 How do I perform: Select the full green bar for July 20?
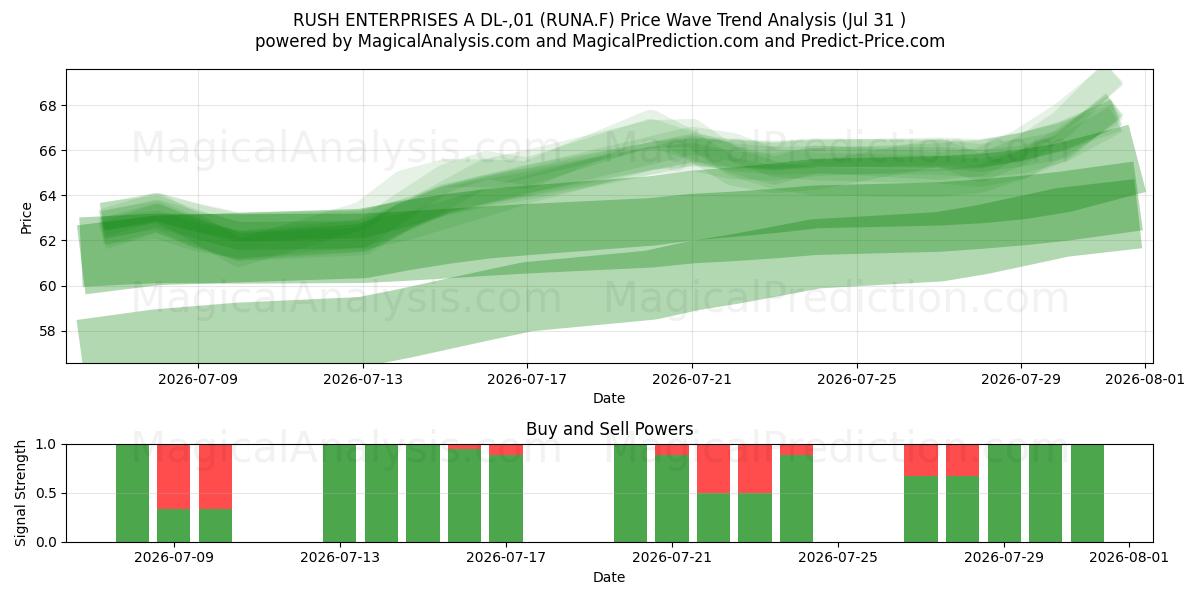click(630, 493)
